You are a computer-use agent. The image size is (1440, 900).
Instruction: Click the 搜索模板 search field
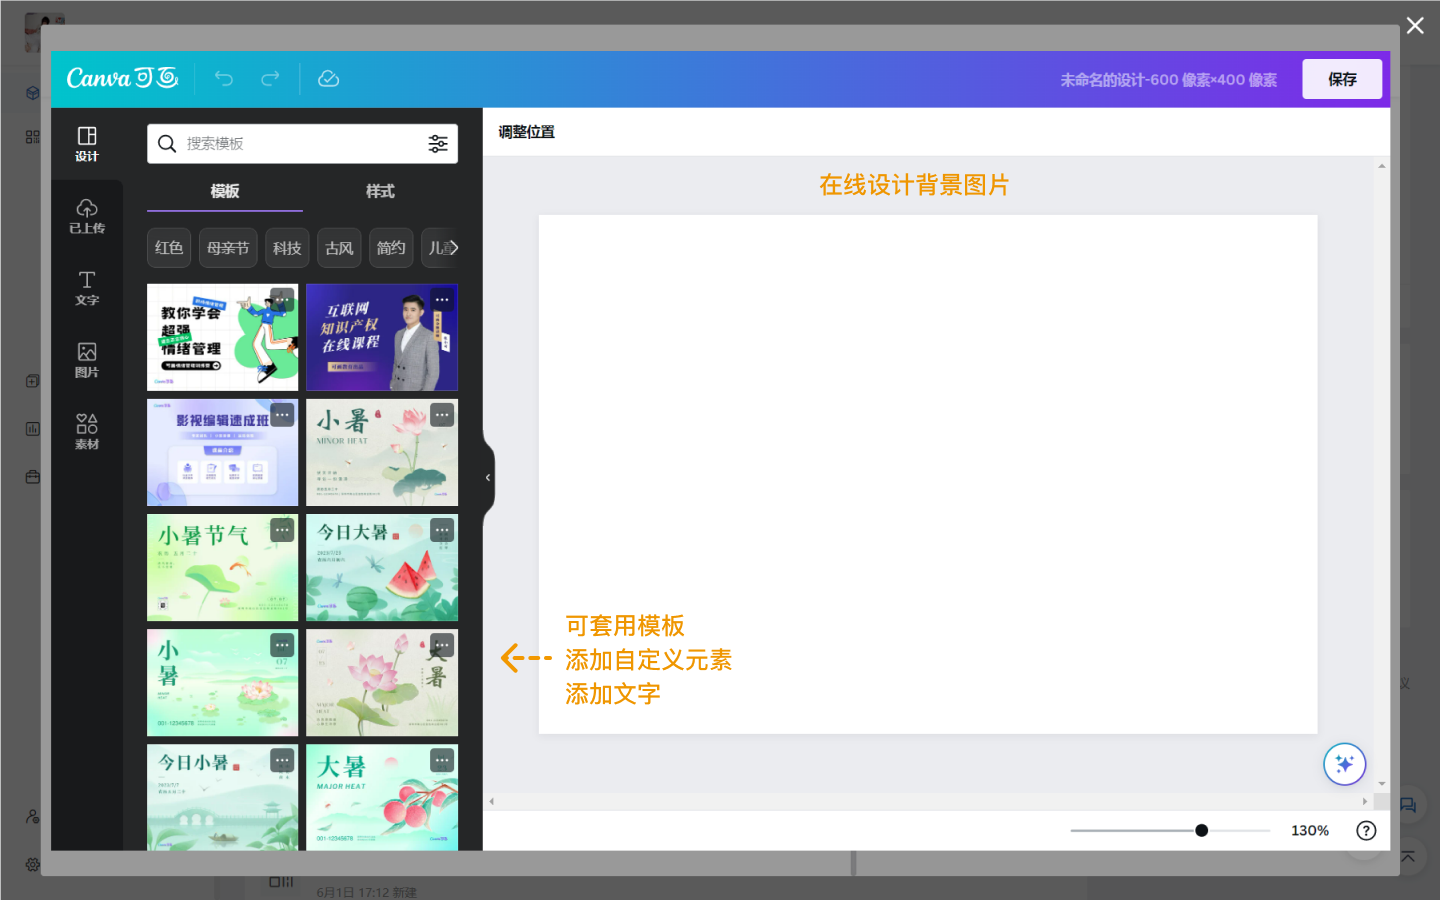coord(302,144)
